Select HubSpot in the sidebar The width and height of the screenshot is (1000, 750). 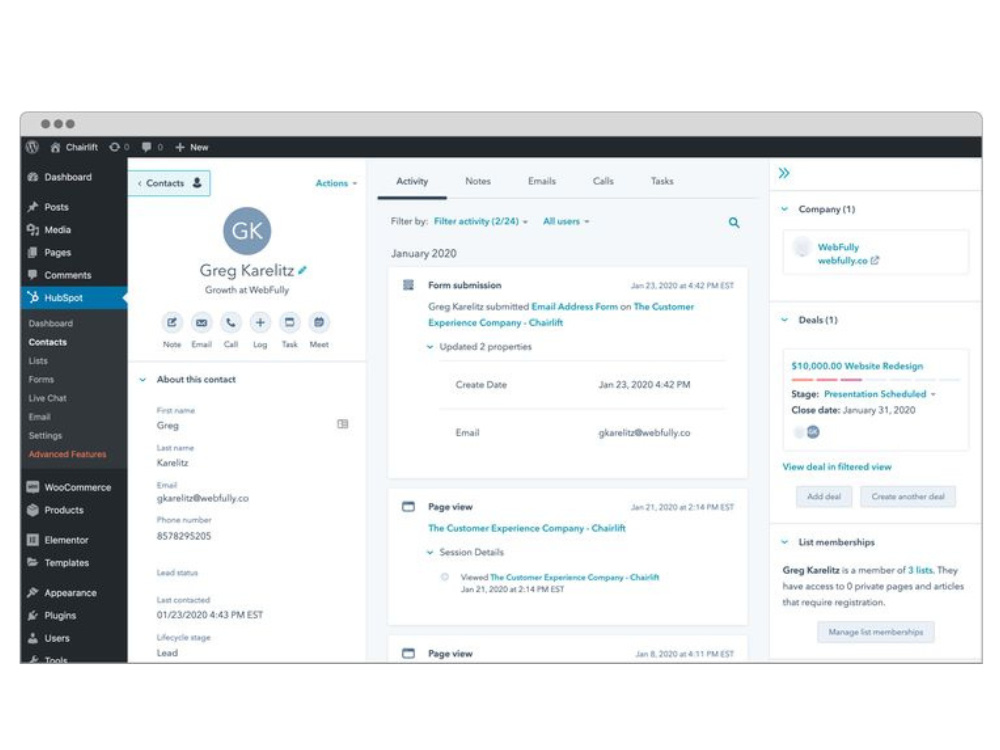pos(73,298)
